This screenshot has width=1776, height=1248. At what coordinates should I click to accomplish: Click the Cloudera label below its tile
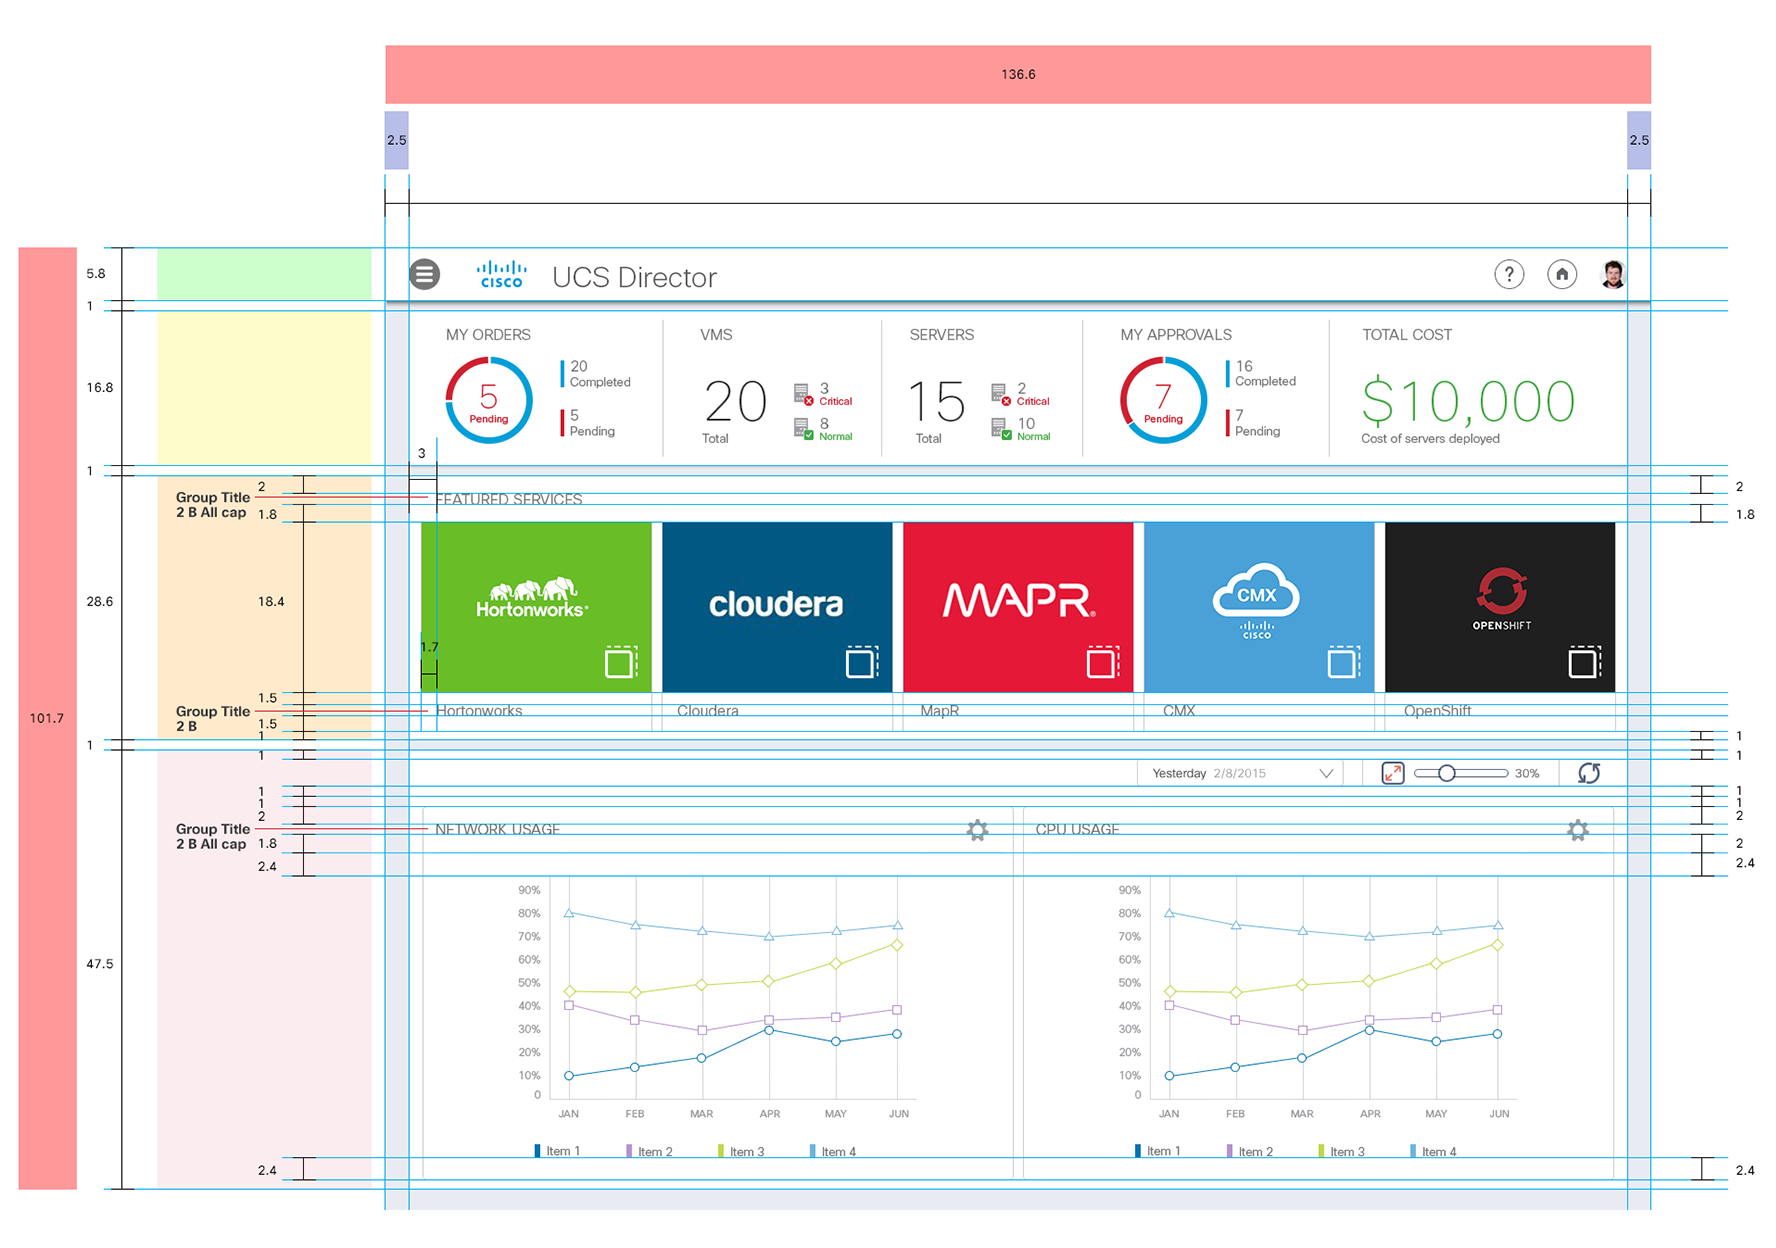[x=708, y=711]
